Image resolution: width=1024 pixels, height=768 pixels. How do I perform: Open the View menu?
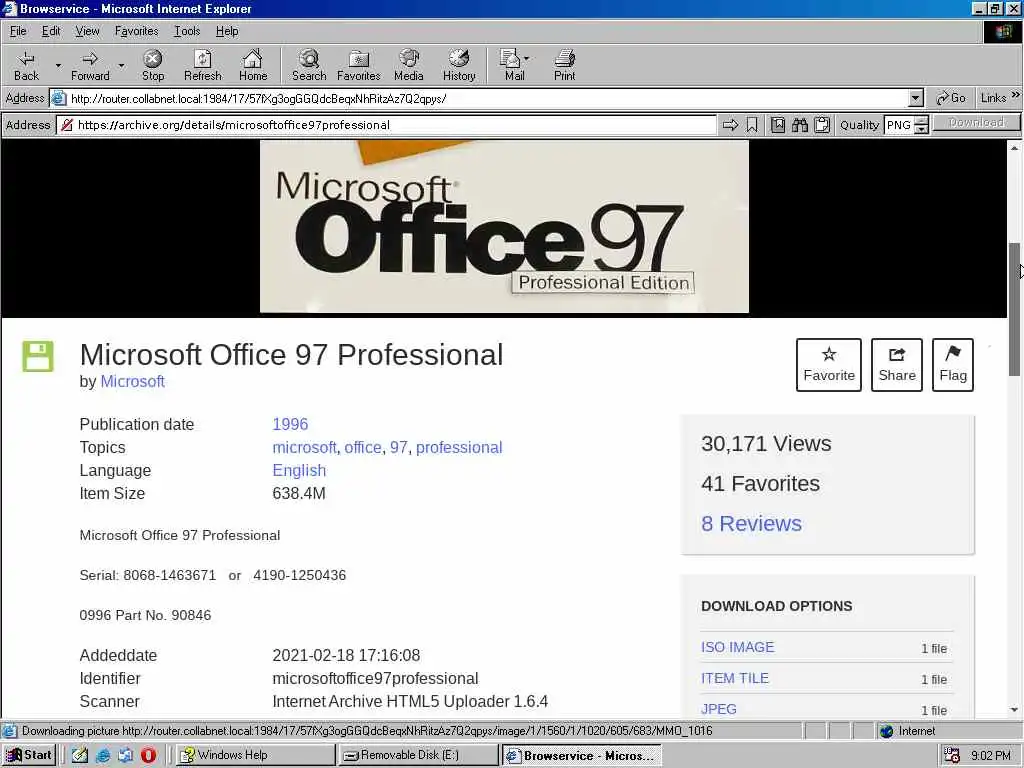[x=87, y=31]
